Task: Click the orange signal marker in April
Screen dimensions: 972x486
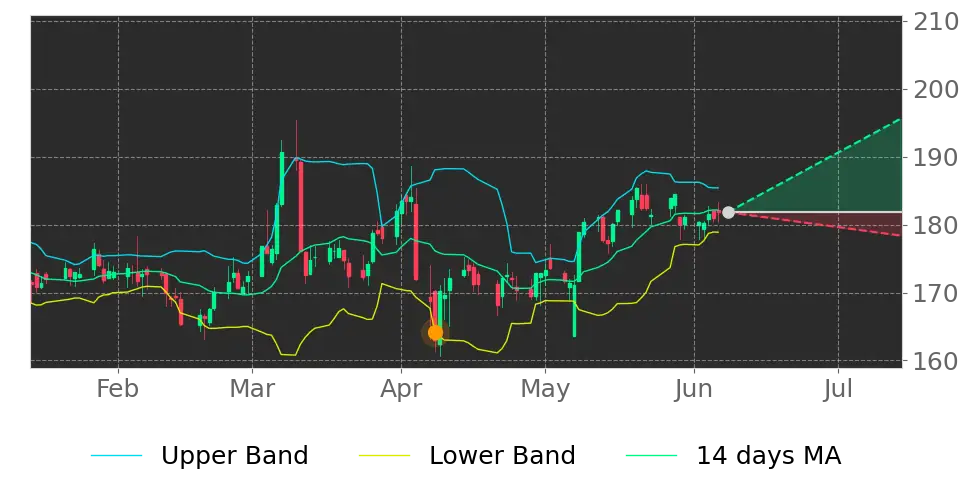Action: click(x=435, y=333)
